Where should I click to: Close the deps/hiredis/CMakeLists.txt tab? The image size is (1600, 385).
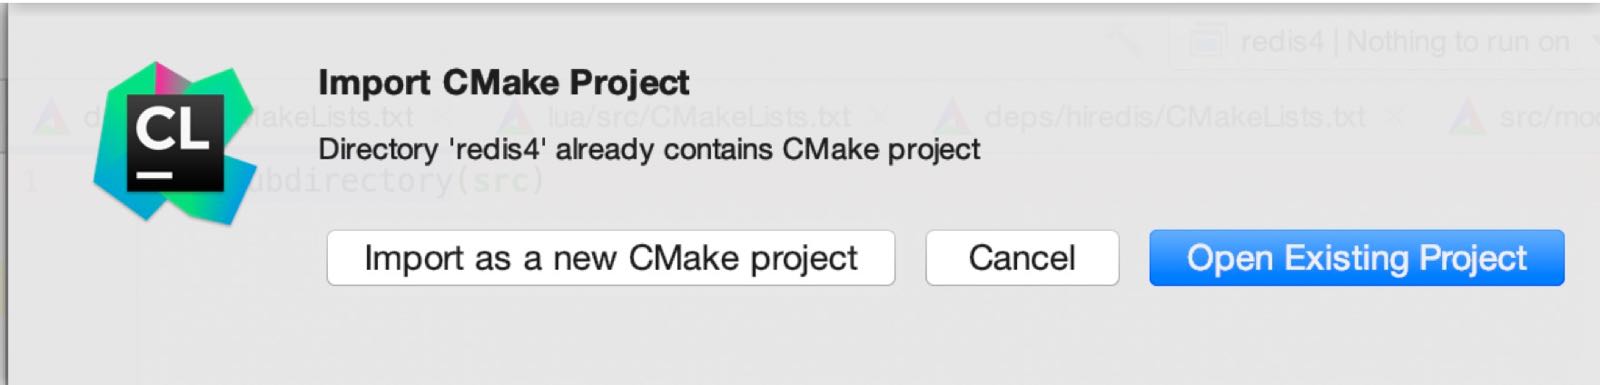[x=1395, y=117]
